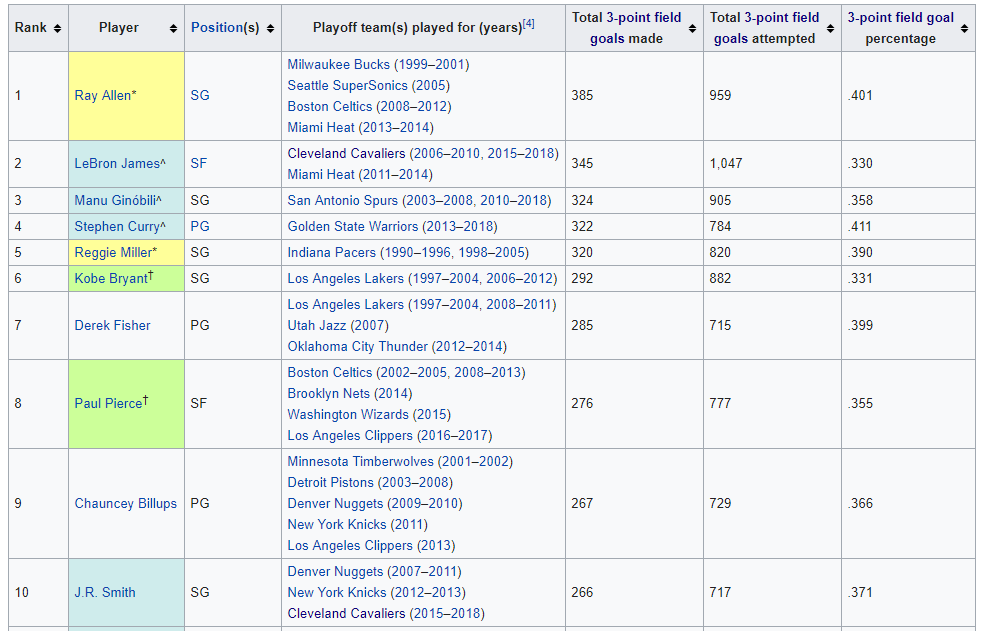Open Paul Pierce player page

[x=108, y=403]
